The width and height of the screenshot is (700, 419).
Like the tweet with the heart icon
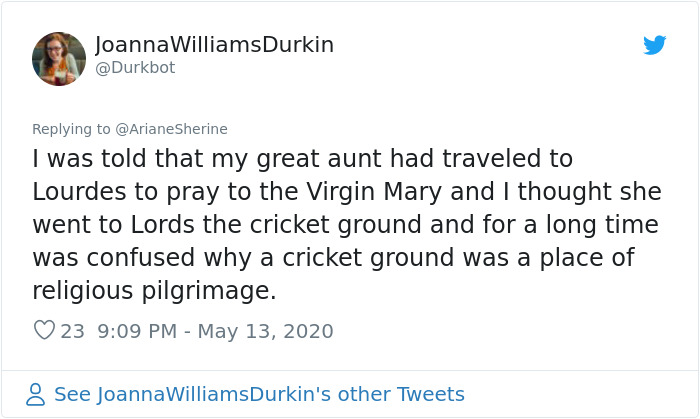44,330
